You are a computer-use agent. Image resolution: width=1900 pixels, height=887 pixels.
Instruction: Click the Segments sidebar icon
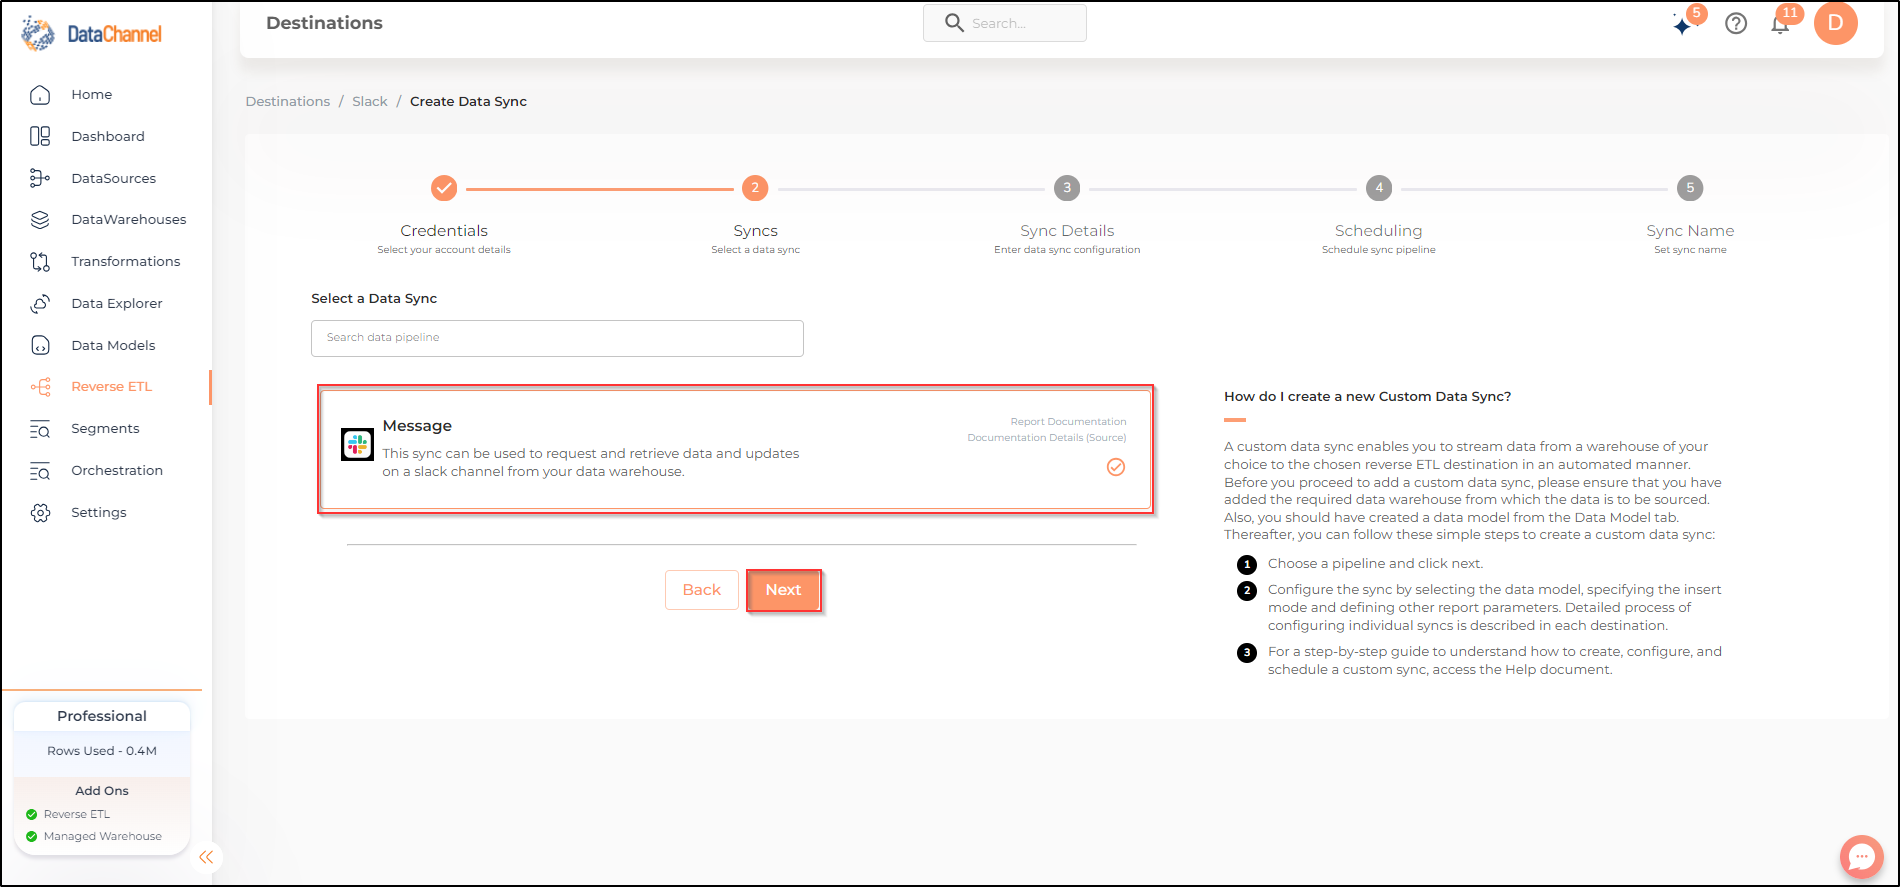(x=40, y=429)
